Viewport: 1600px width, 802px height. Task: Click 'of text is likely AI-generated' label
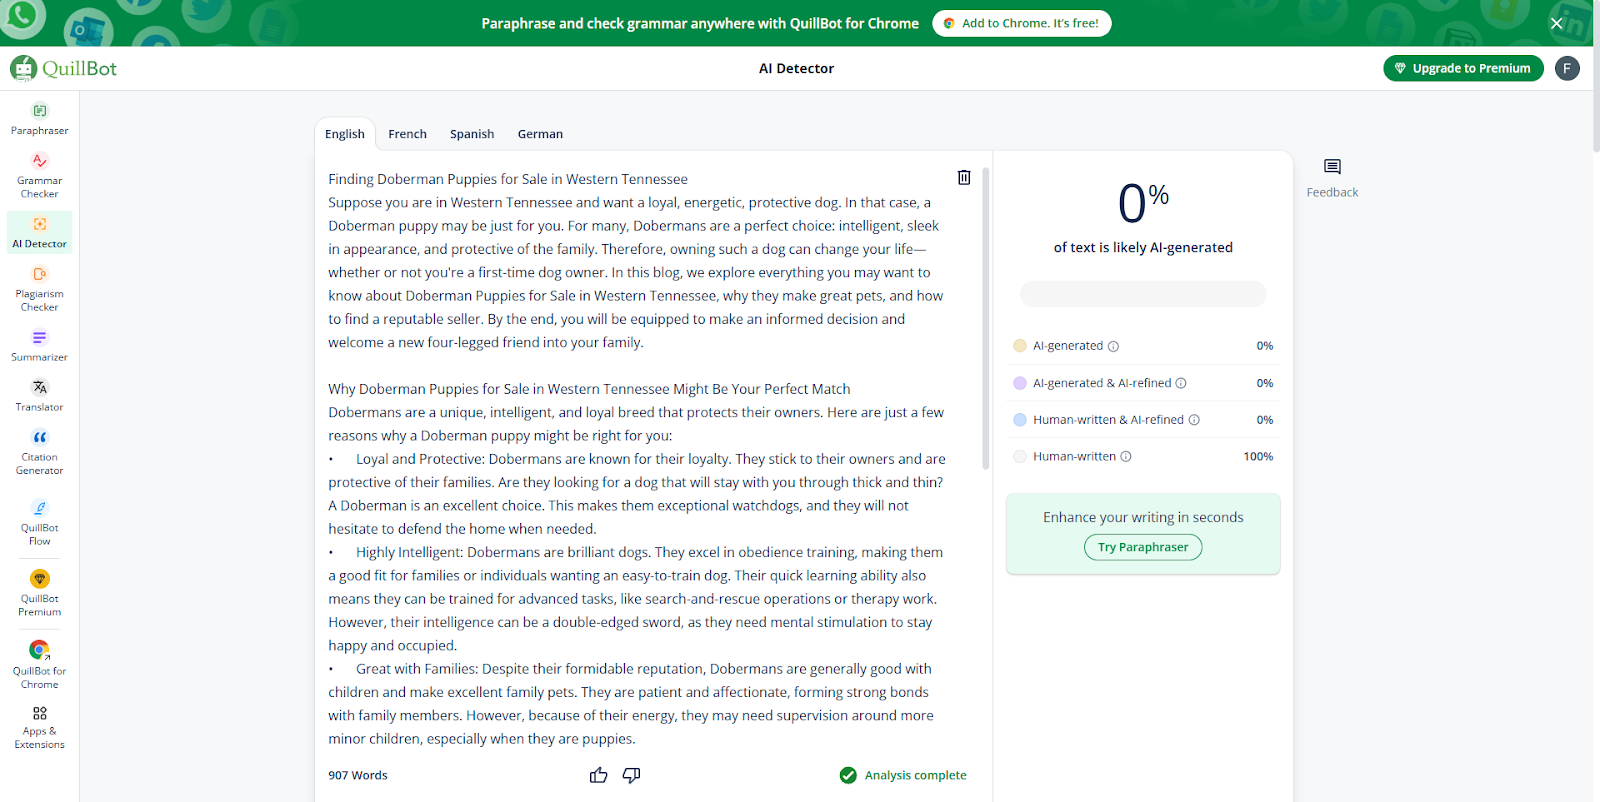[x=1143, y=248]
